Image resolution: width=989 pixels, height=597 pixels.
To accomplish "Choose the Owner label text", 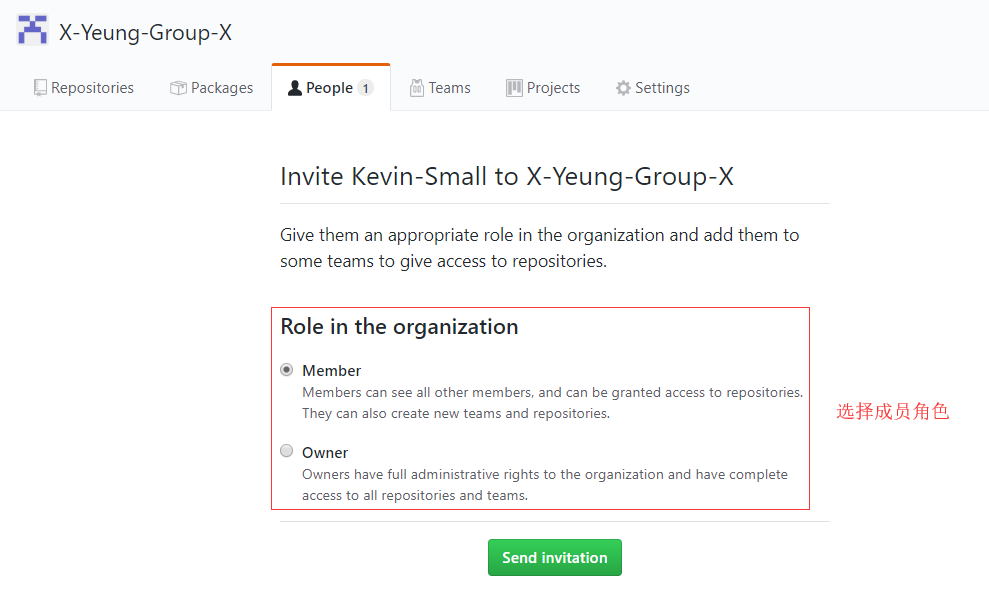I will (x=325, y=453).
